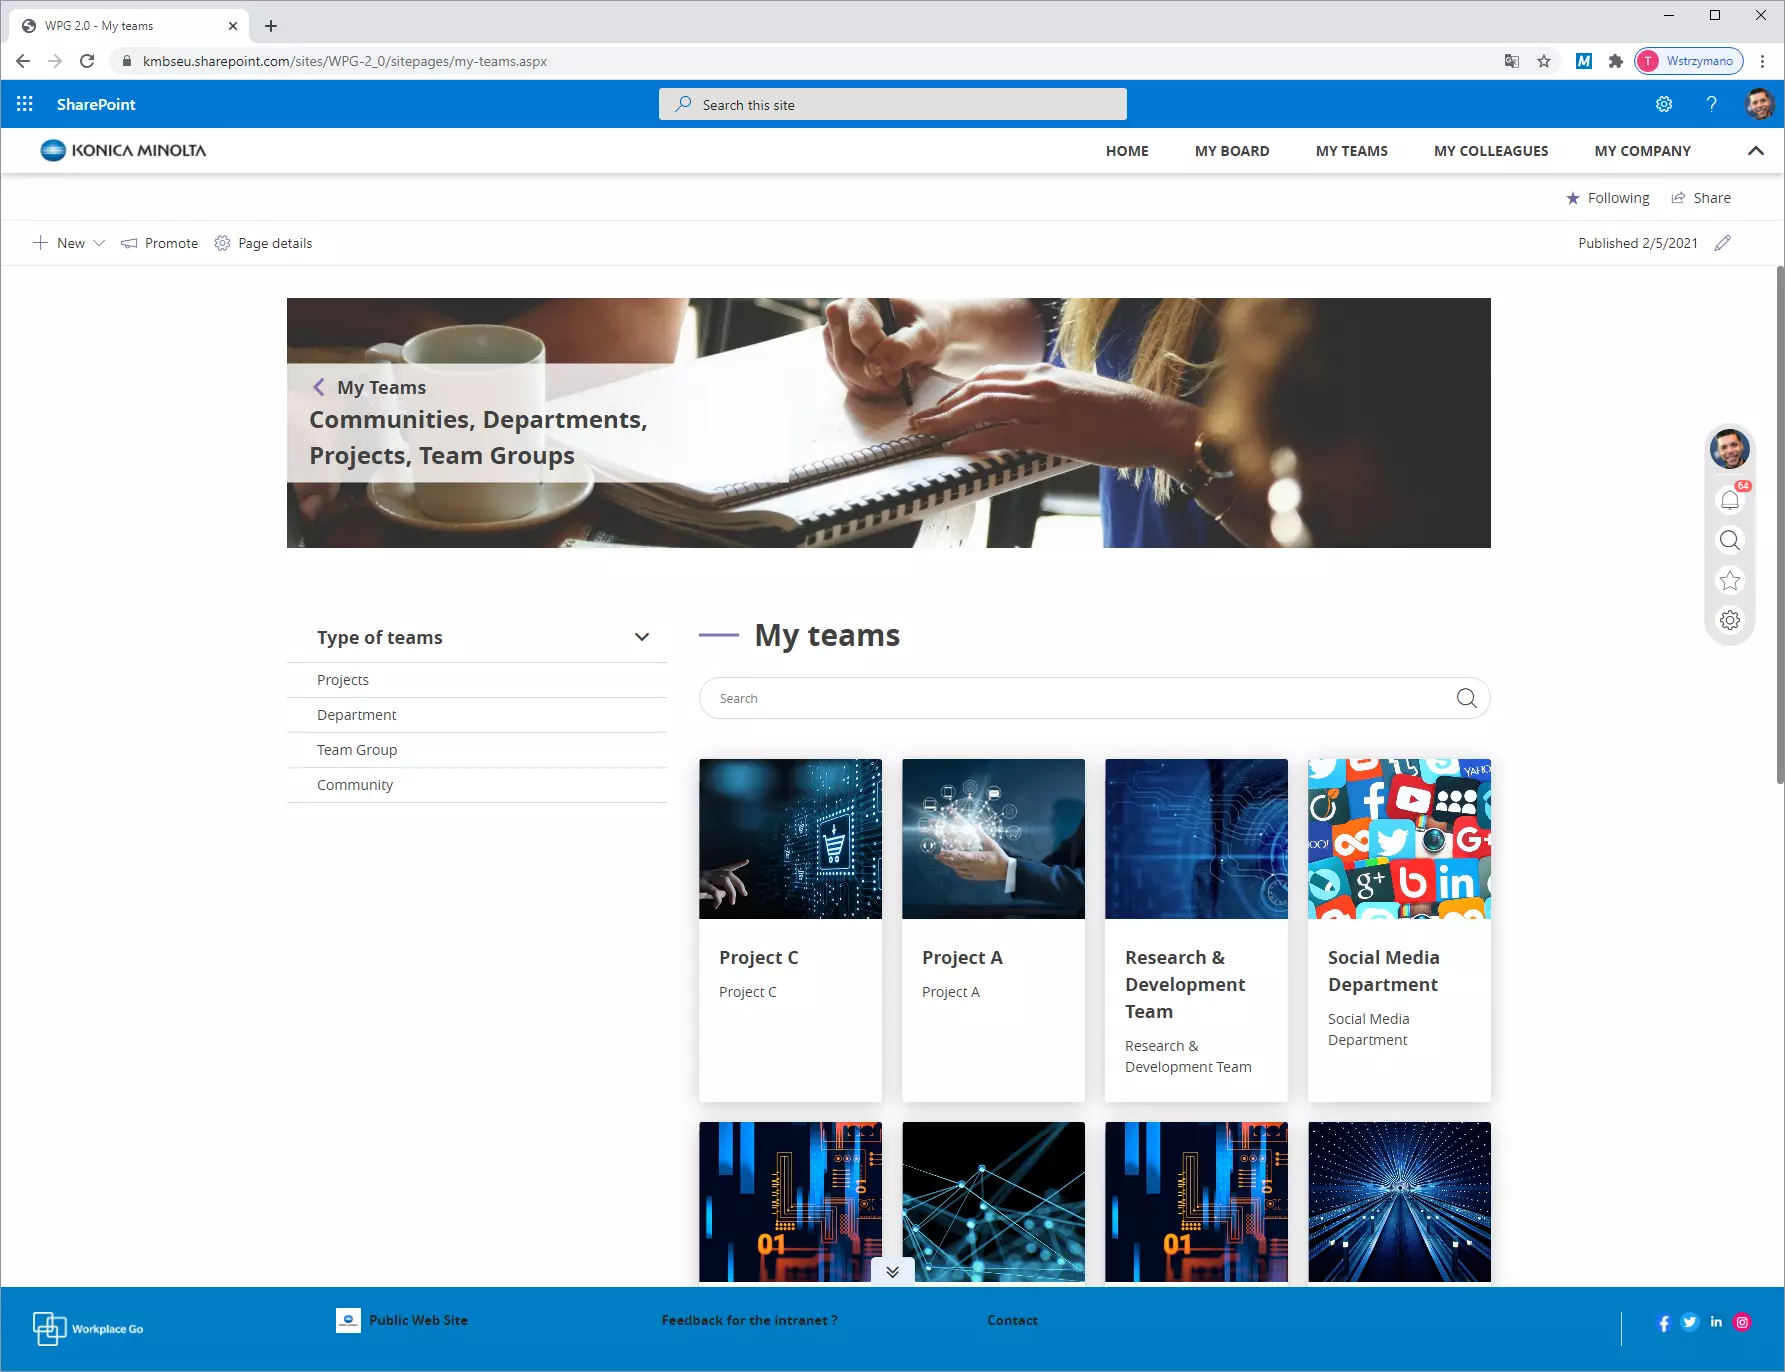Filter teams by Department
The image size is (1785, 1372).
pos(477,715)
